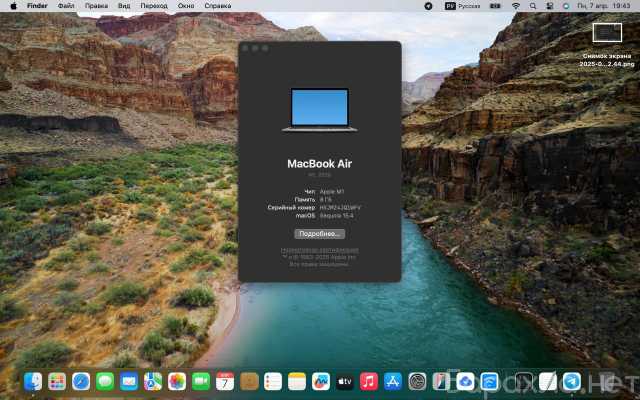Open Spotlight search magnifier icon

pos(533,6)
